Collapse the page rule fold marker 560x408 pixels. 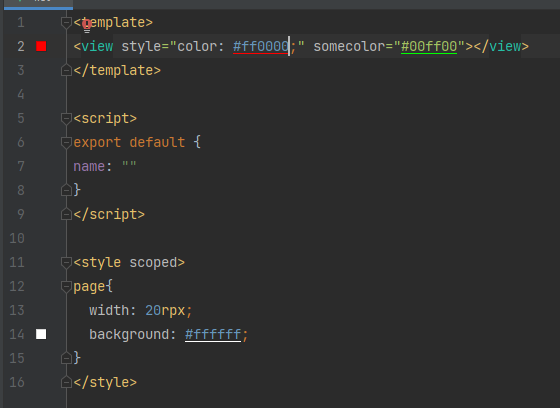(x=66, y=287)
